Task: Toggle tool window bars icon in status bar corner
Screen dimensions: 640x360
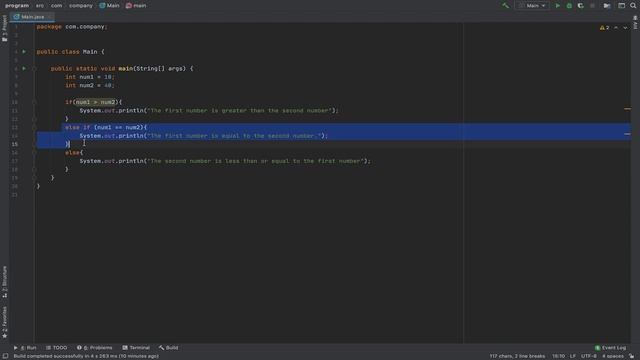Action: click(5, 356)
